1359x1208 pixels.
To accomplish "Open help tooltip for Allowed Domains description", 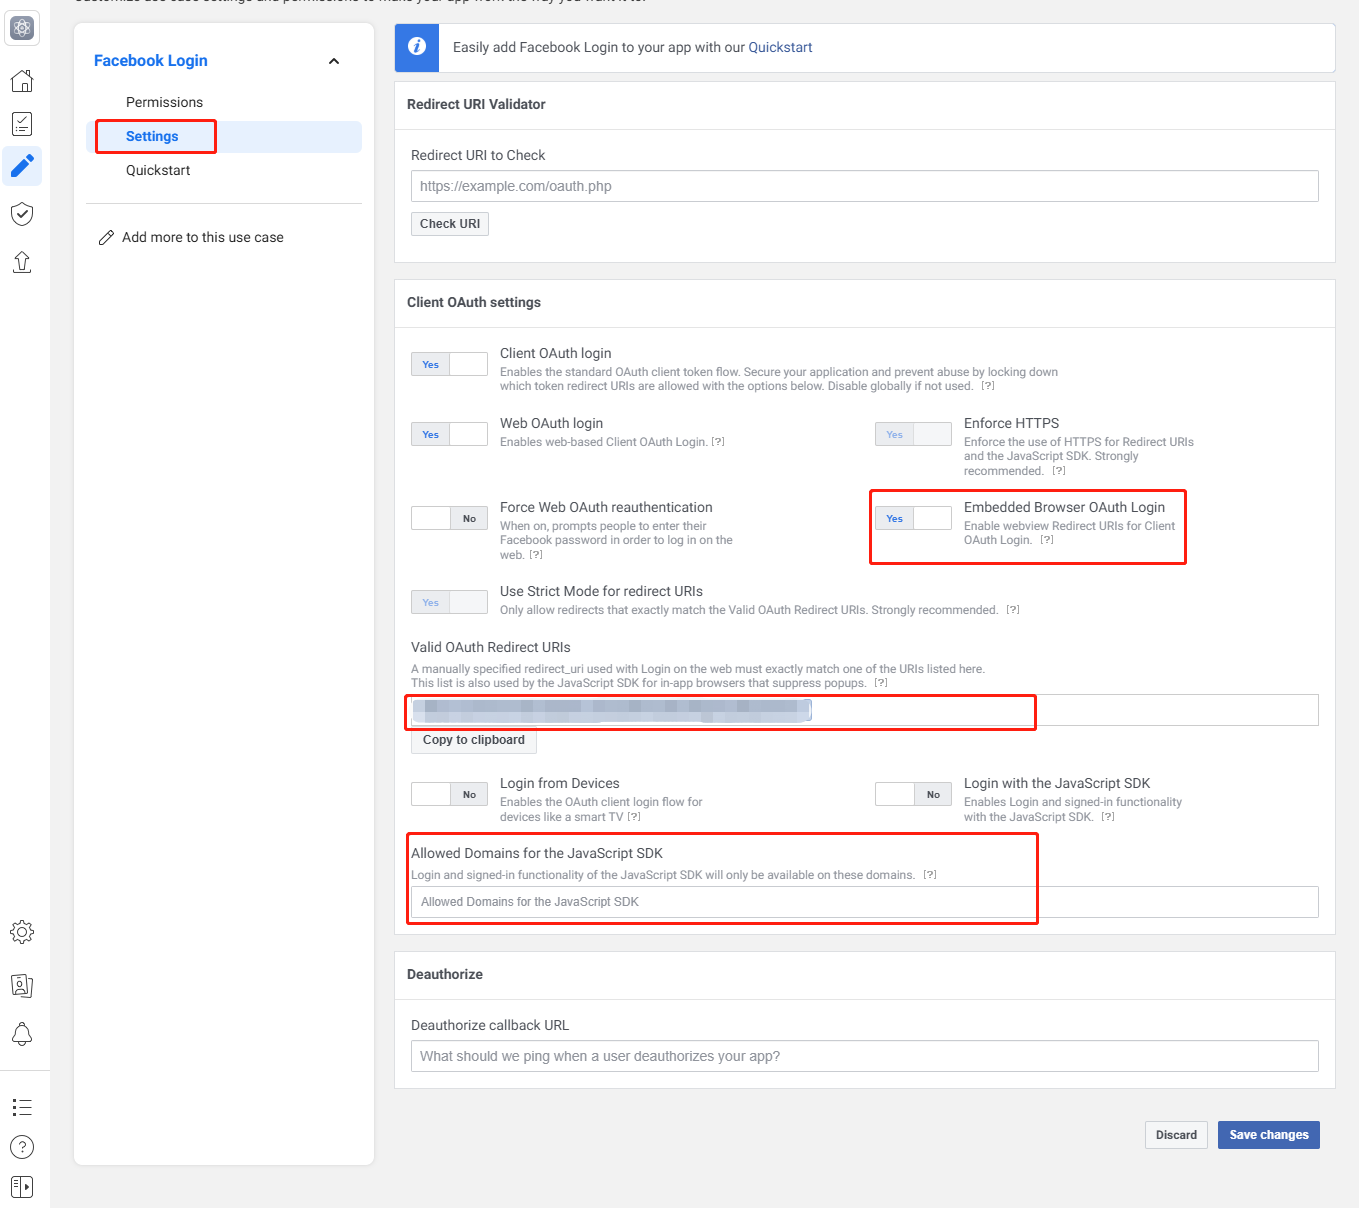I will pos(930,875).
